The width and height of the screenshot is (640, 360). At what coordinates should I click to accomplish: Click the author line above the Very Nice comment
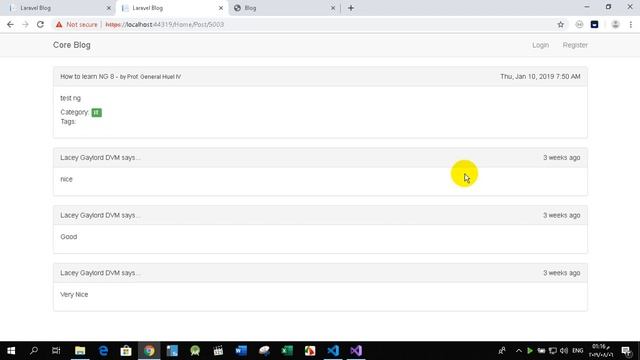coord(100,273)
